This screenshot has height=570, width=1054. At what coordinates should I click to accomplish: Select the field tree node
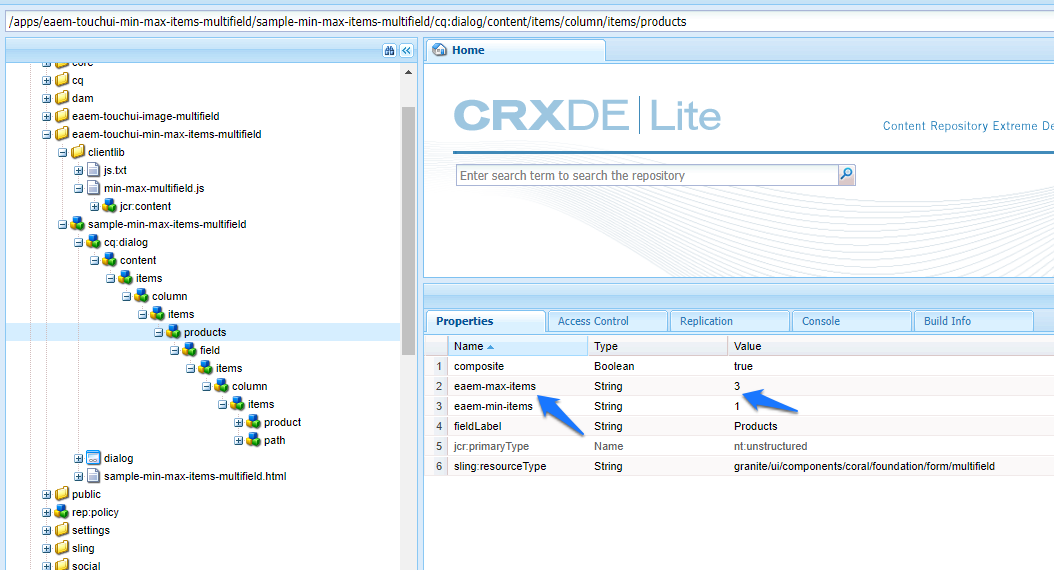point(210,350)
